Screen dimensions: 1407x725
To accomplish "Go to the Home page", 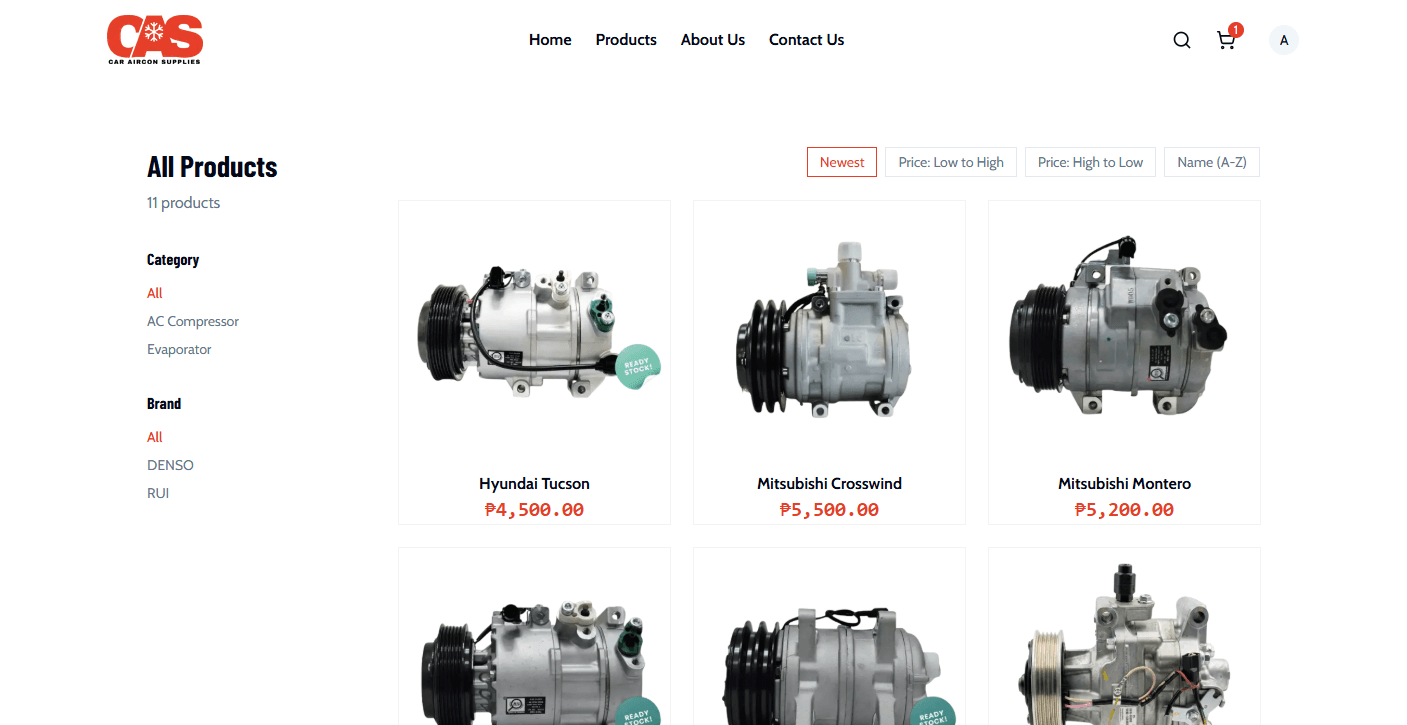I will [x=550, y=40].
